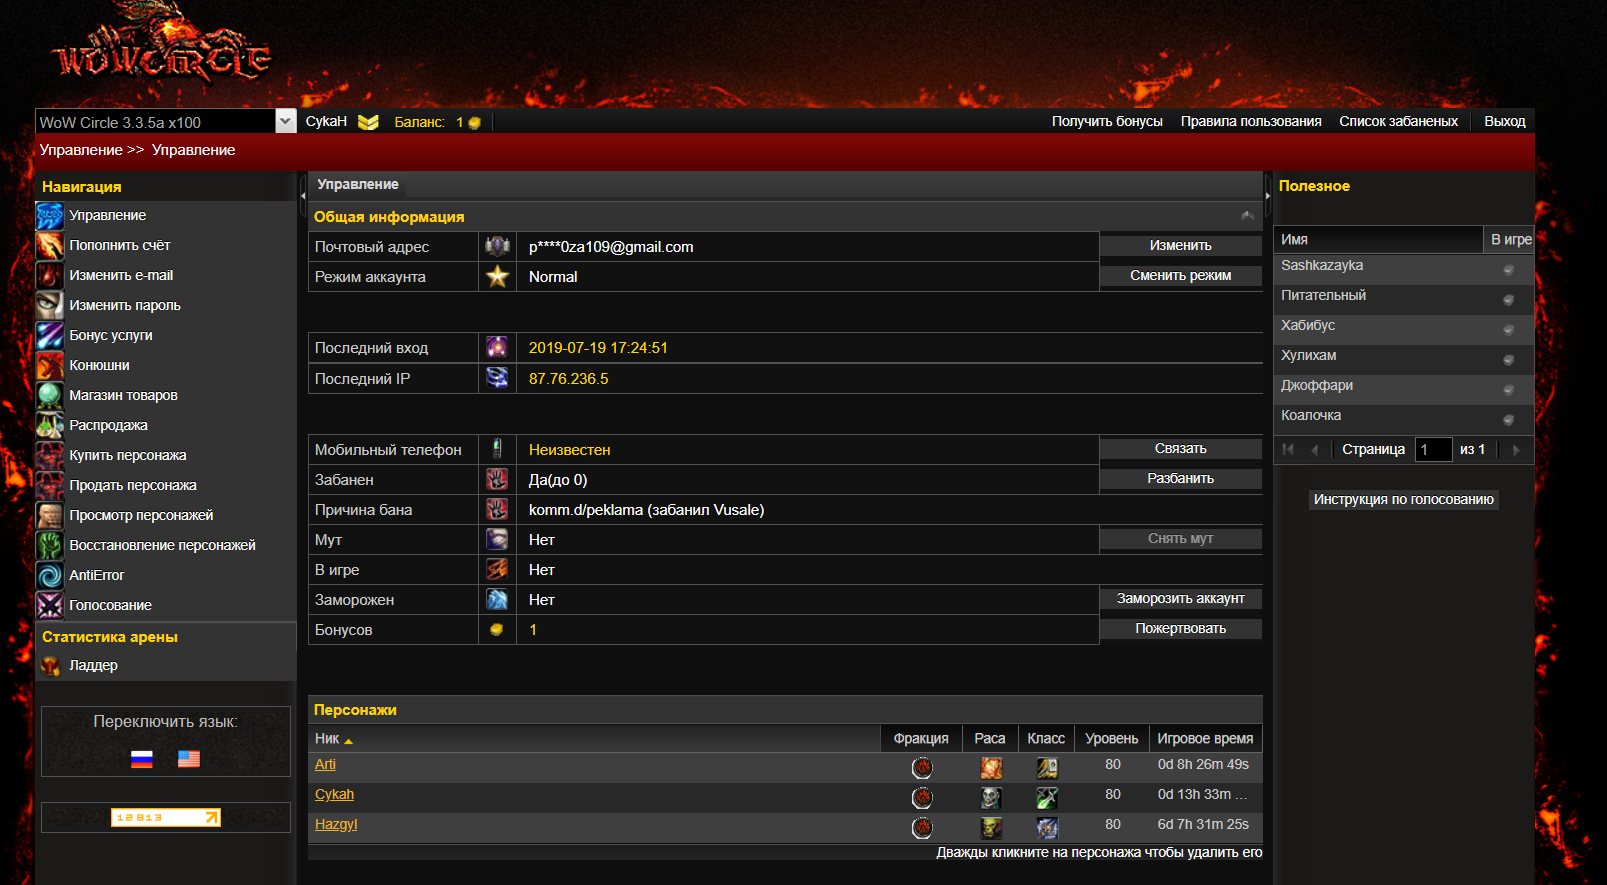Click the AntiError swirl icon
This screenshot has width=1607, height=885.
[49, 576]
